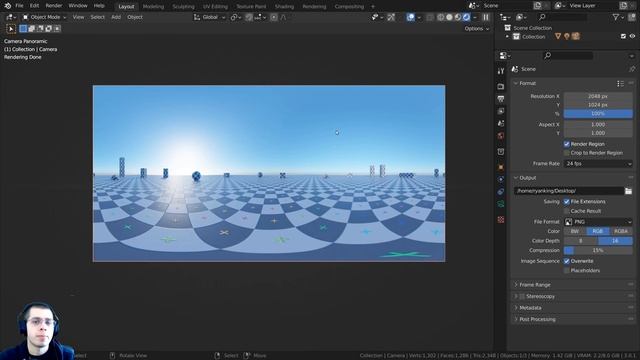Open the Physics properties tab icon
This screenshot has width=640, height=360.
(501, 179)
